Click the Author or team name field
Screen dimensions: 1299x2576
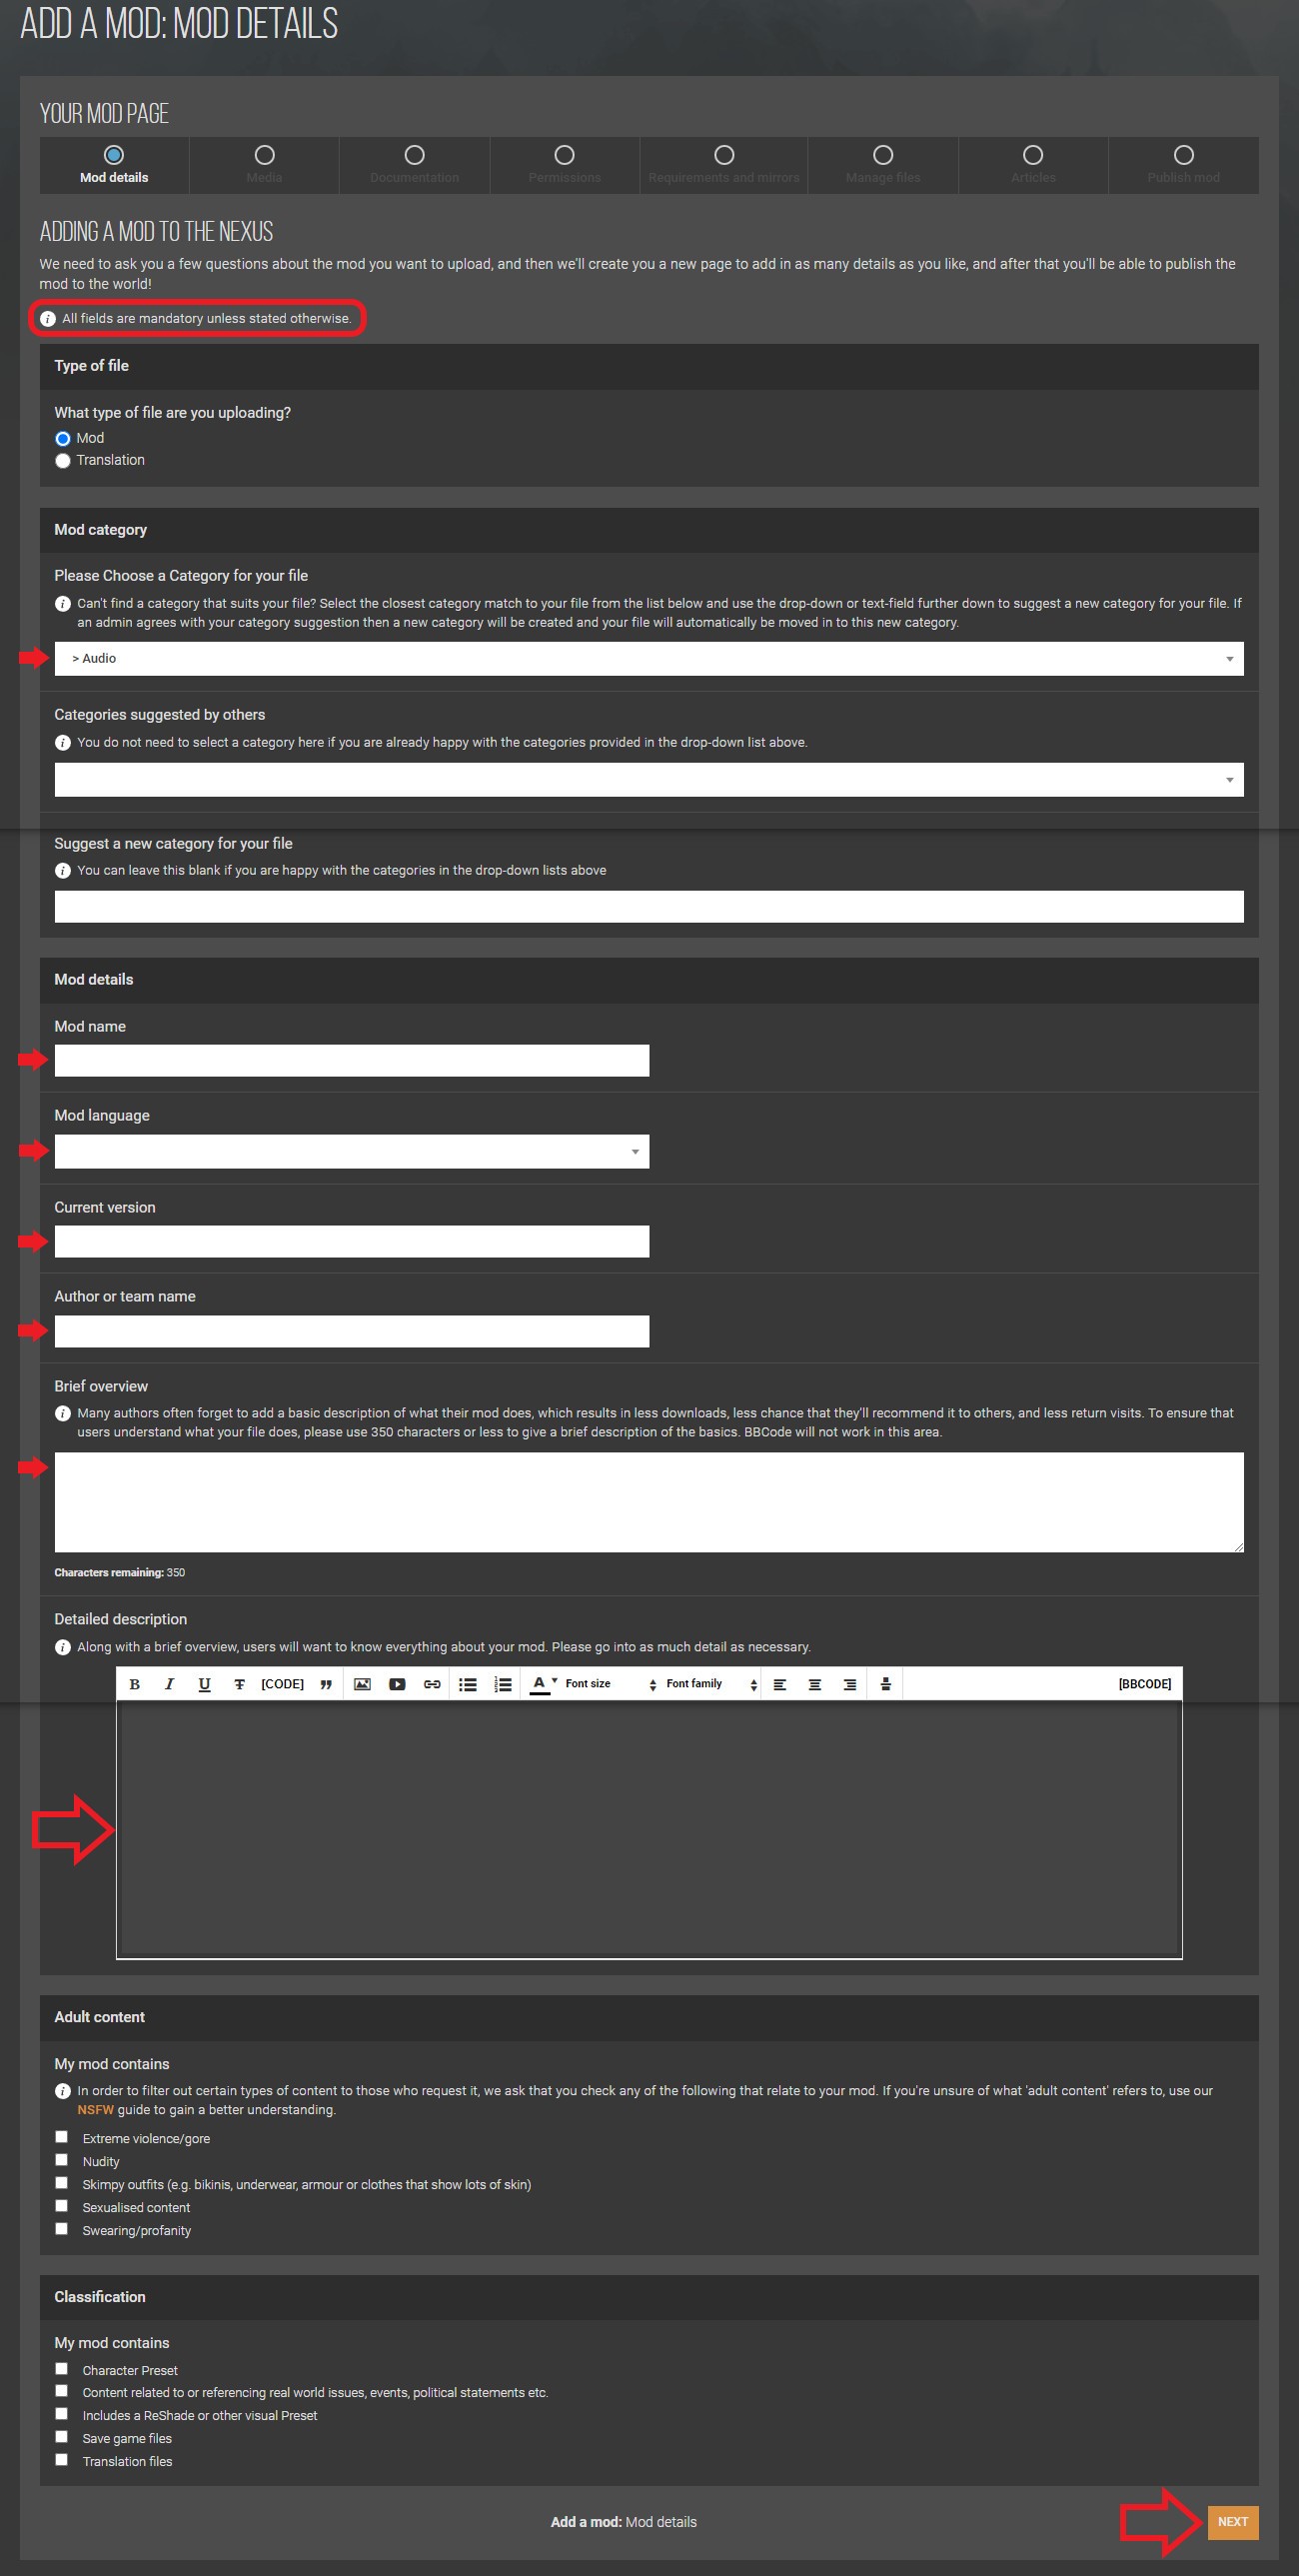click(352, 1332)
